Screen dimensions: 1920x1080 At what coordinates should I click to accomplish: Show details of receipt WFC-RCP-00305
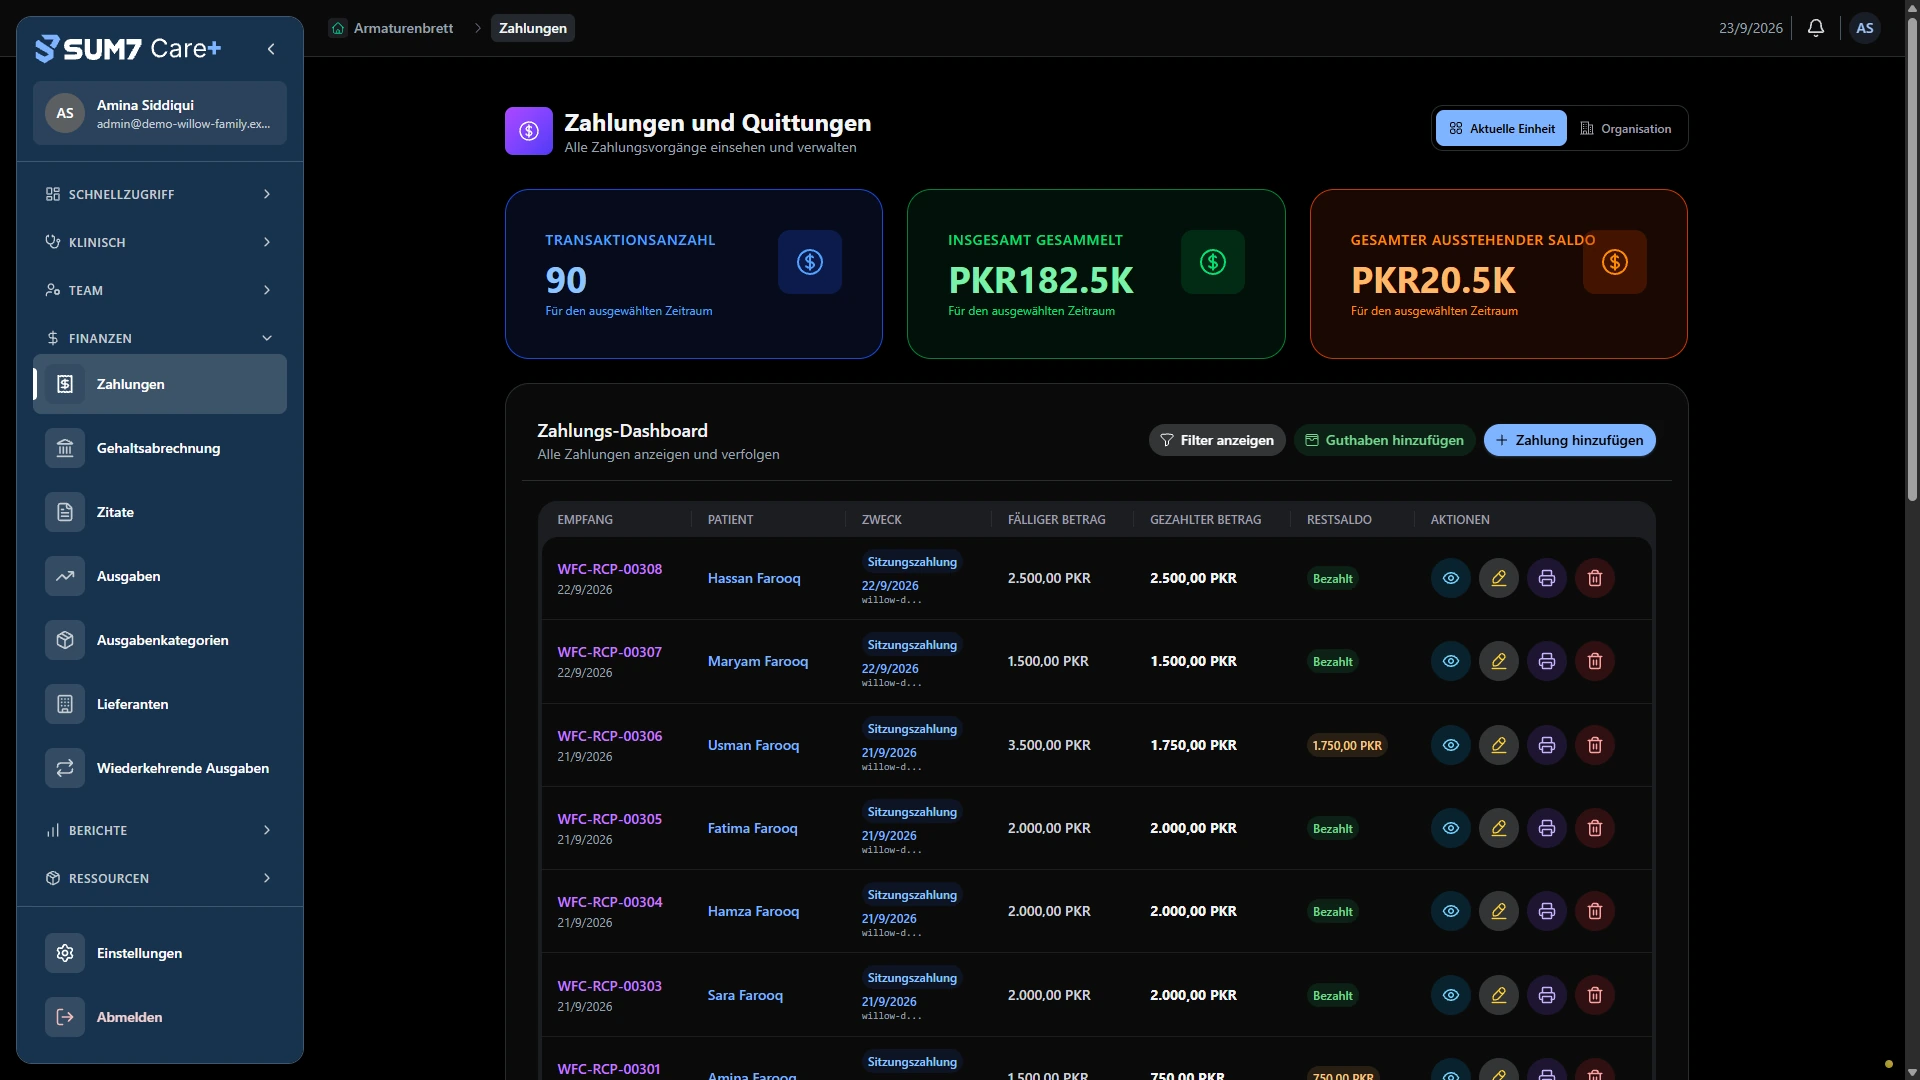[x=1451, y=828]
